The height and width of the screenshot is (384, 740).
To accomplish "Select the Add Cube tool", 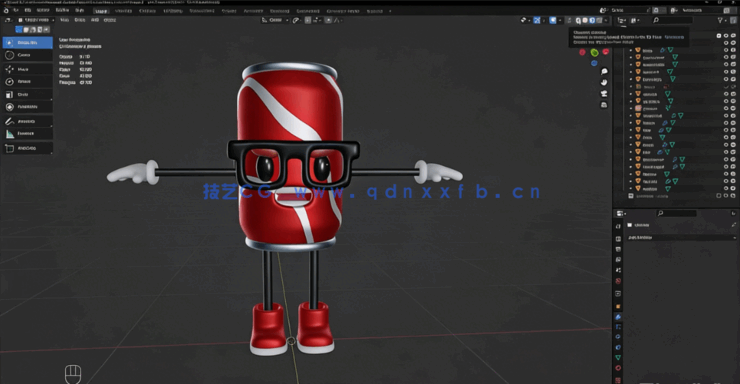I will [x=27, y=148].
